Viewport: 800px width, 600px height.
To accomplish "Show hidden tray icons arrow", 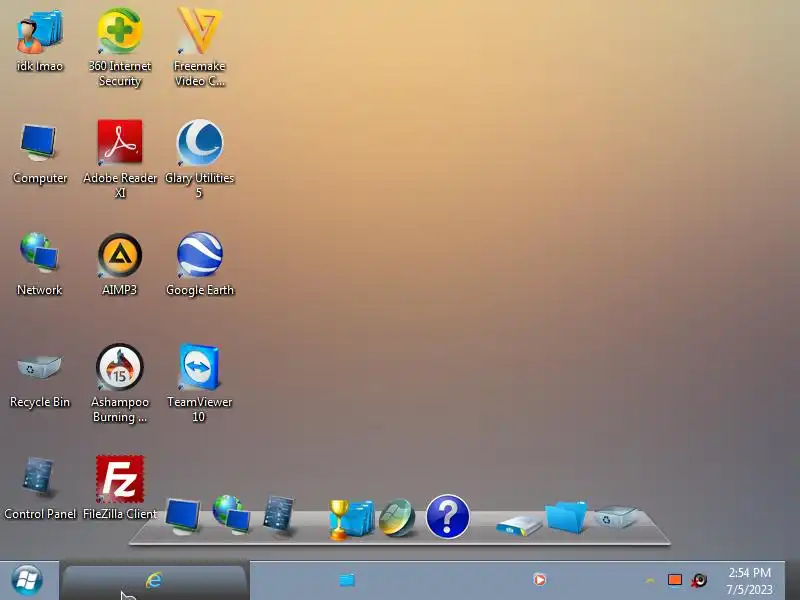I will pos(650,581).
